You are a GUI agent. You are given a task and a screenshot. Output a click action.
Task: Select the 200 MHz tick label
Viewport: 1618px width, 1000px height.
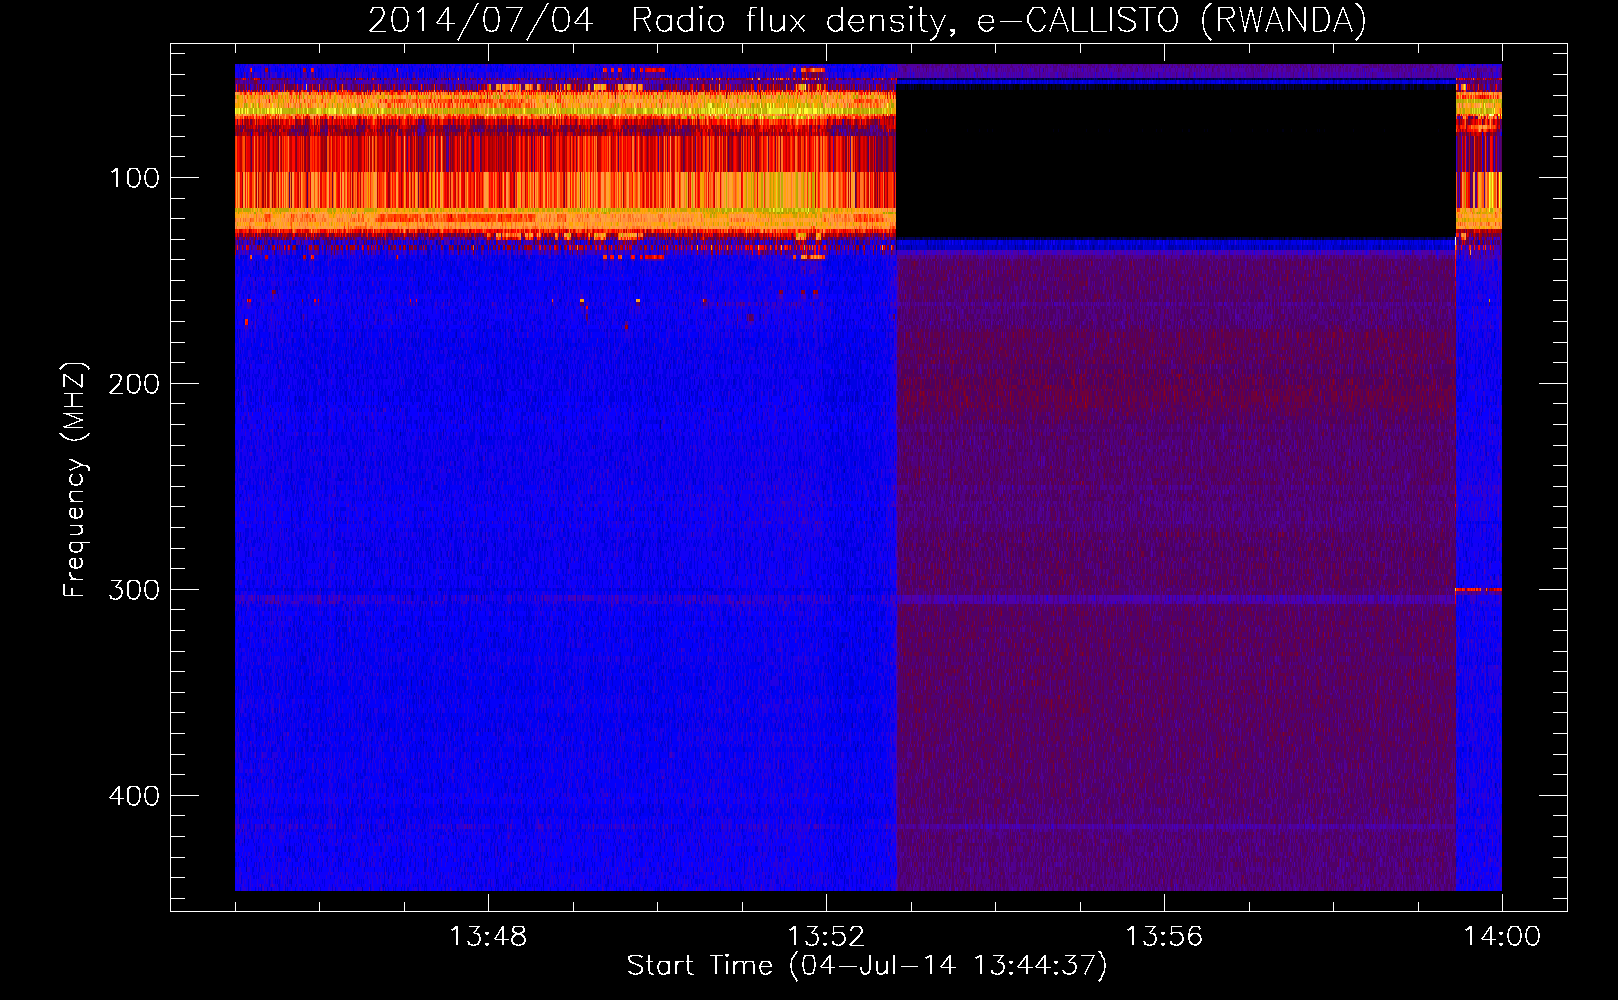pyautogui.click(x=134, y=384)
